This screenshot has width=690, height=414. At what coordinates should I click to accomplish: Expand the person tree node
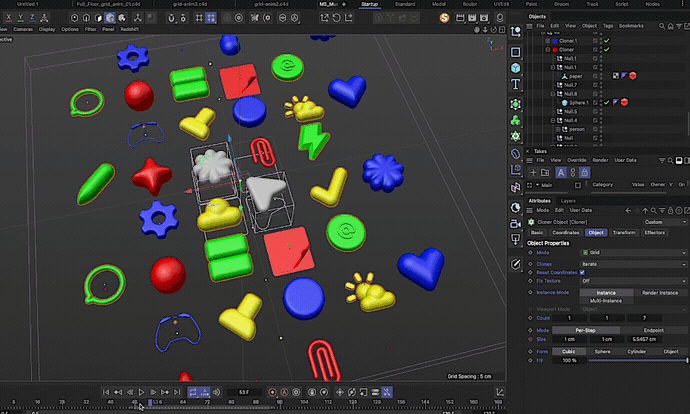558,129
